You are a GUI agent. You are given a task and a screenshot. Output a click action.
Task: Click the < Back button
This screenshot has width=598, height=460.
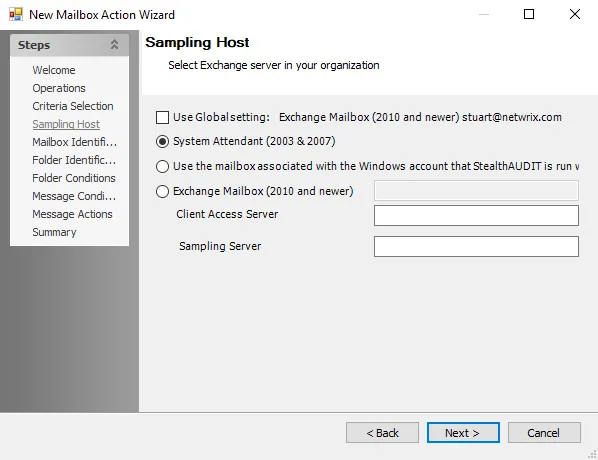(x=382, y=433)
